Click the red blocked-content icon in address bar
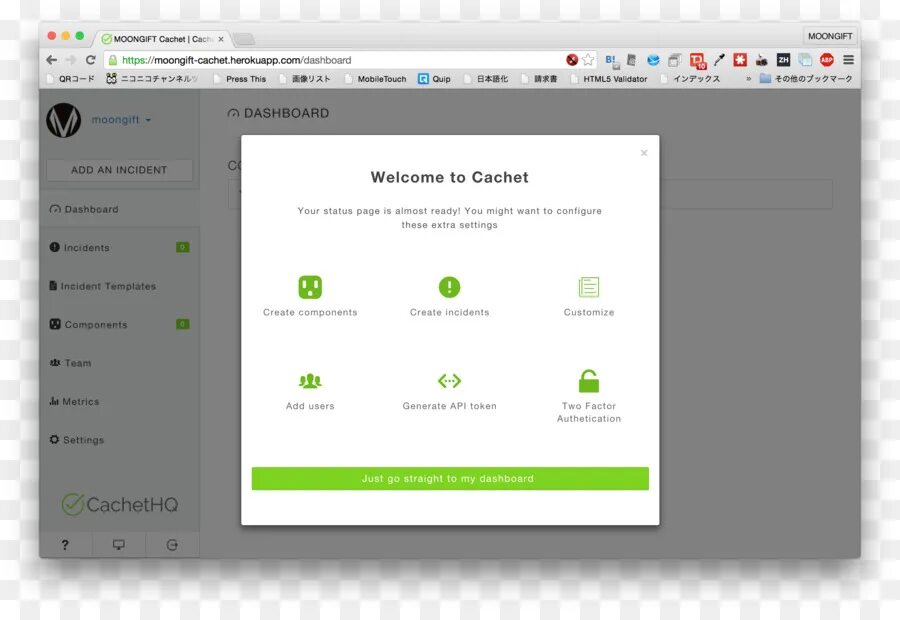This screenshot has height=620, width=900. [572, 60]
